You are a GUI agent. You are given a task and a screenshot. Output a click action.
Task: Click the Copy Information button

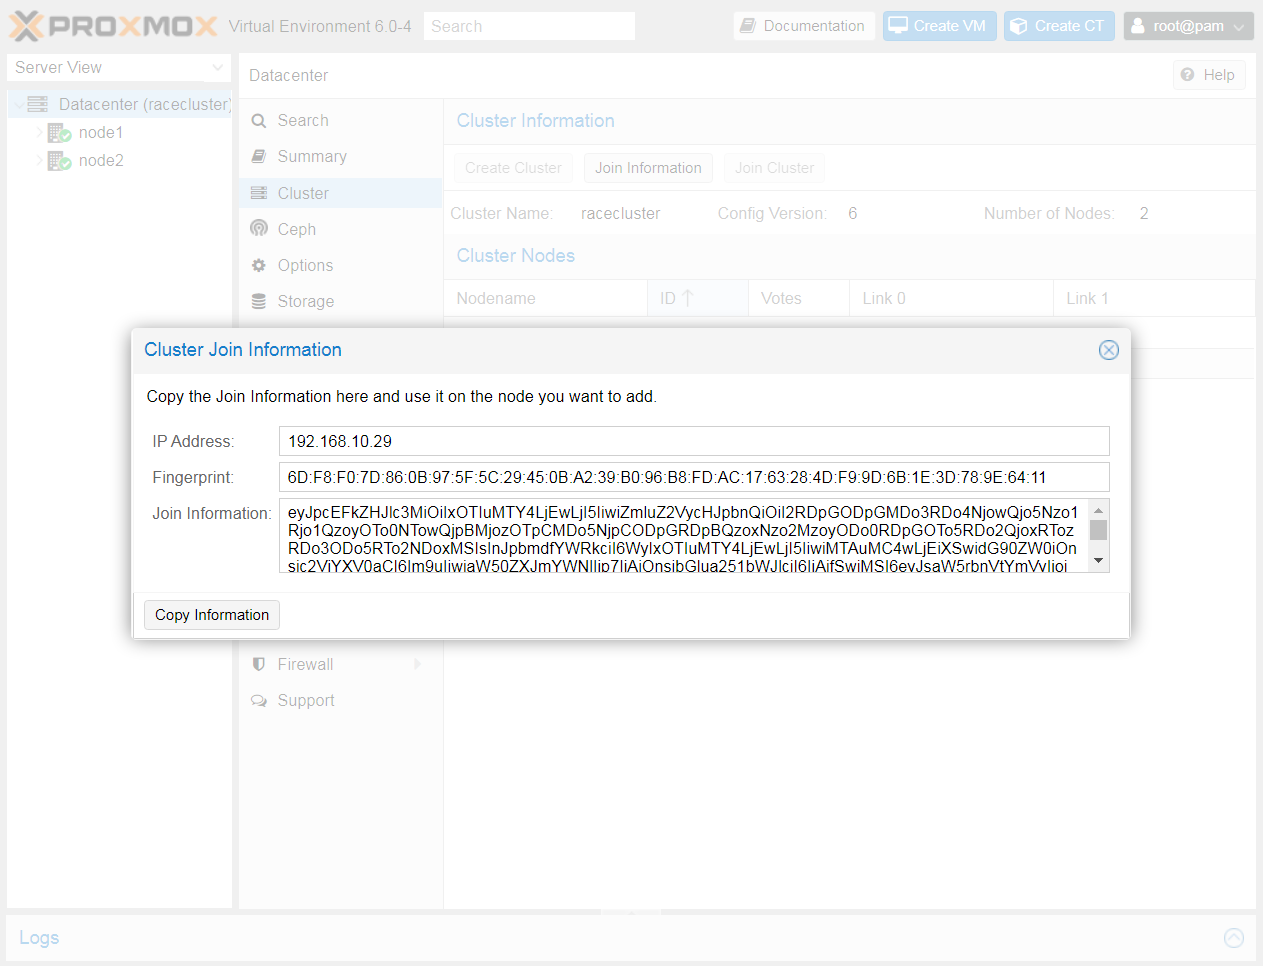click(212, 615)
